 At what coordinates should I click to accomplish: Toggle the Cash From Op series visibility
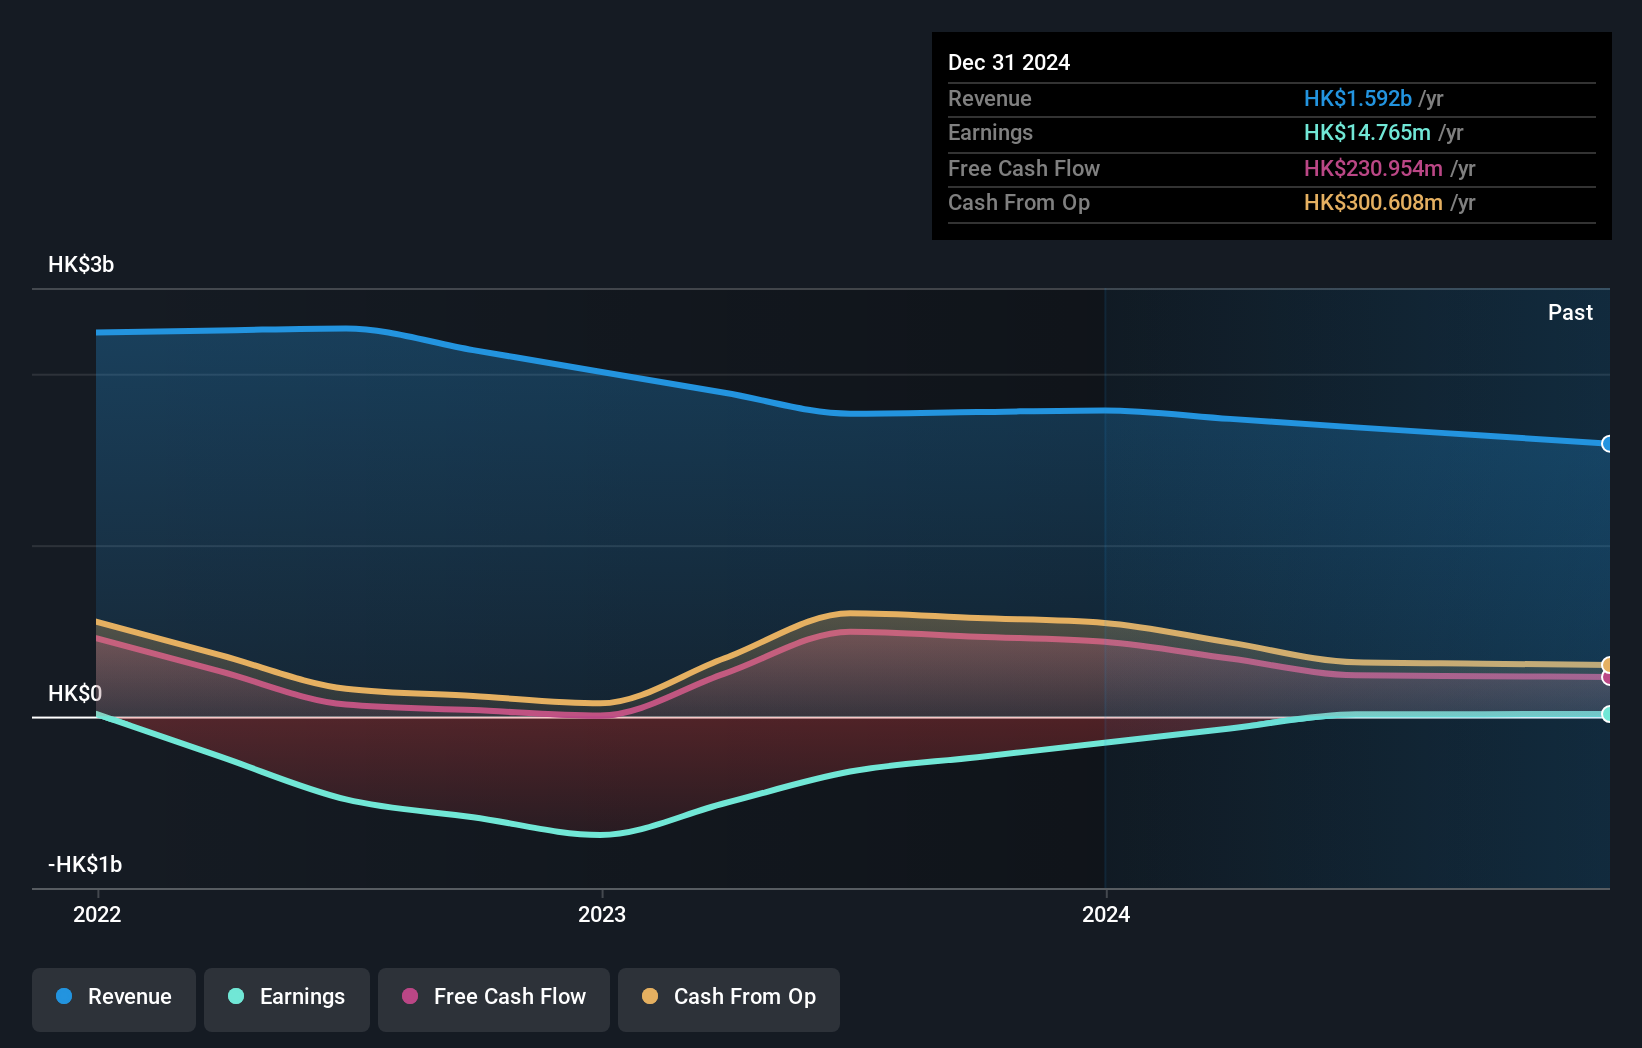tap(728, 997)
